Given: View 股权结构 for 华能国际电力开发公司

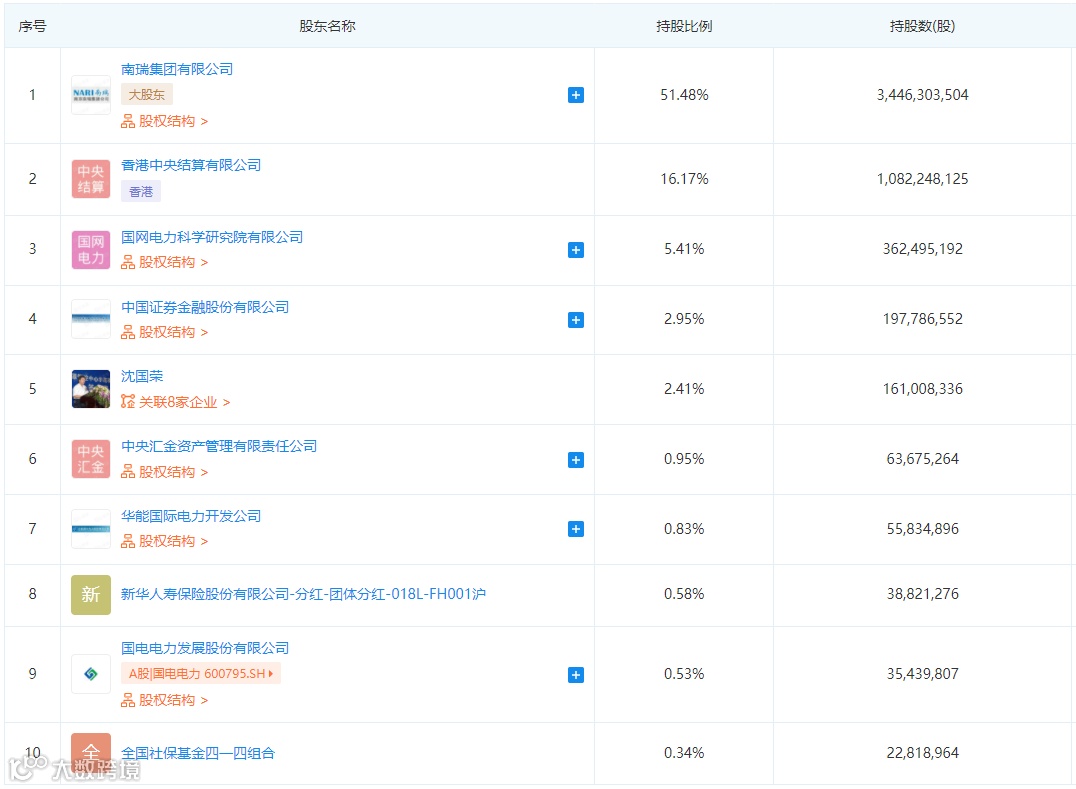Looking at the screenshot, I should pos(165,542).
